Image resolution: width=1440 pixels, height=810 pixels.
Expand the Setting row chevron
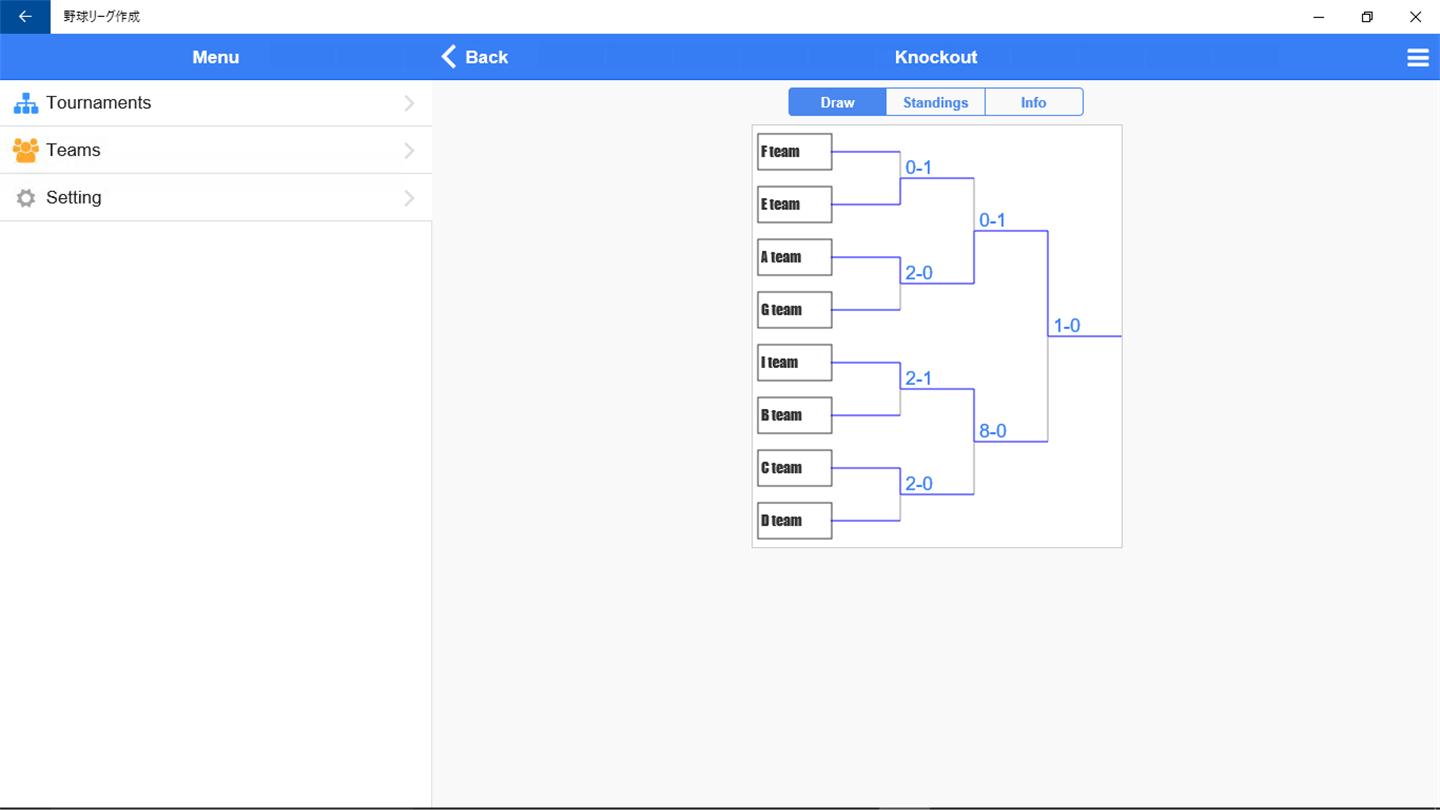[x=409, y=198]
